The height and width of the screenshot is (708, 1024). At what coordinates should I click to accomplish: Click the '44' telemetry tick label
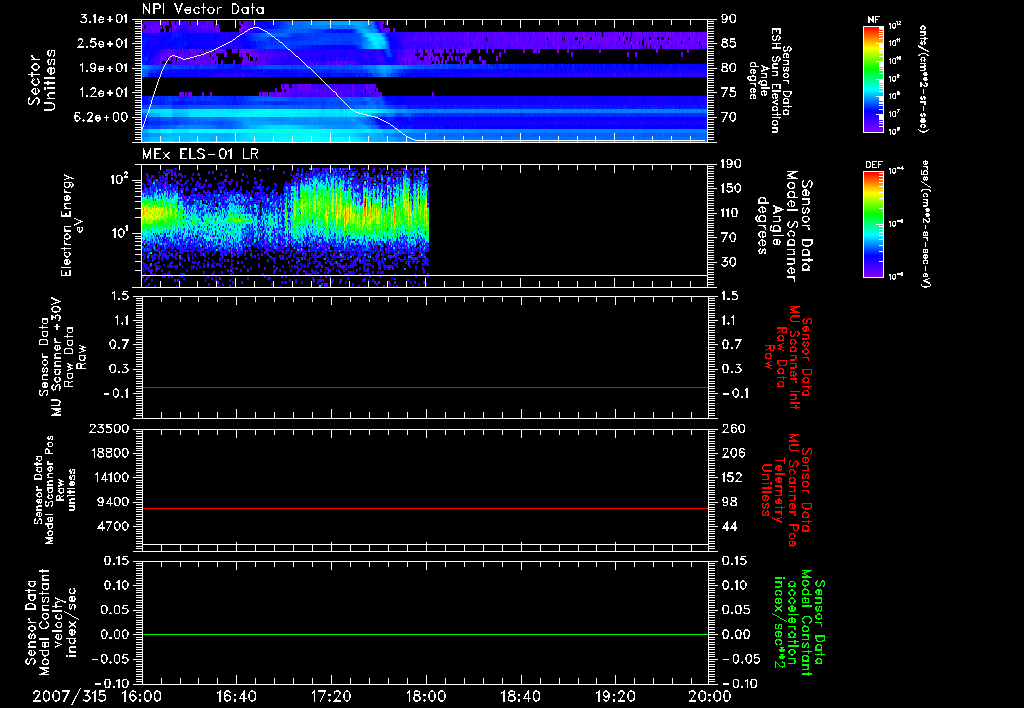tap(729, 526)
